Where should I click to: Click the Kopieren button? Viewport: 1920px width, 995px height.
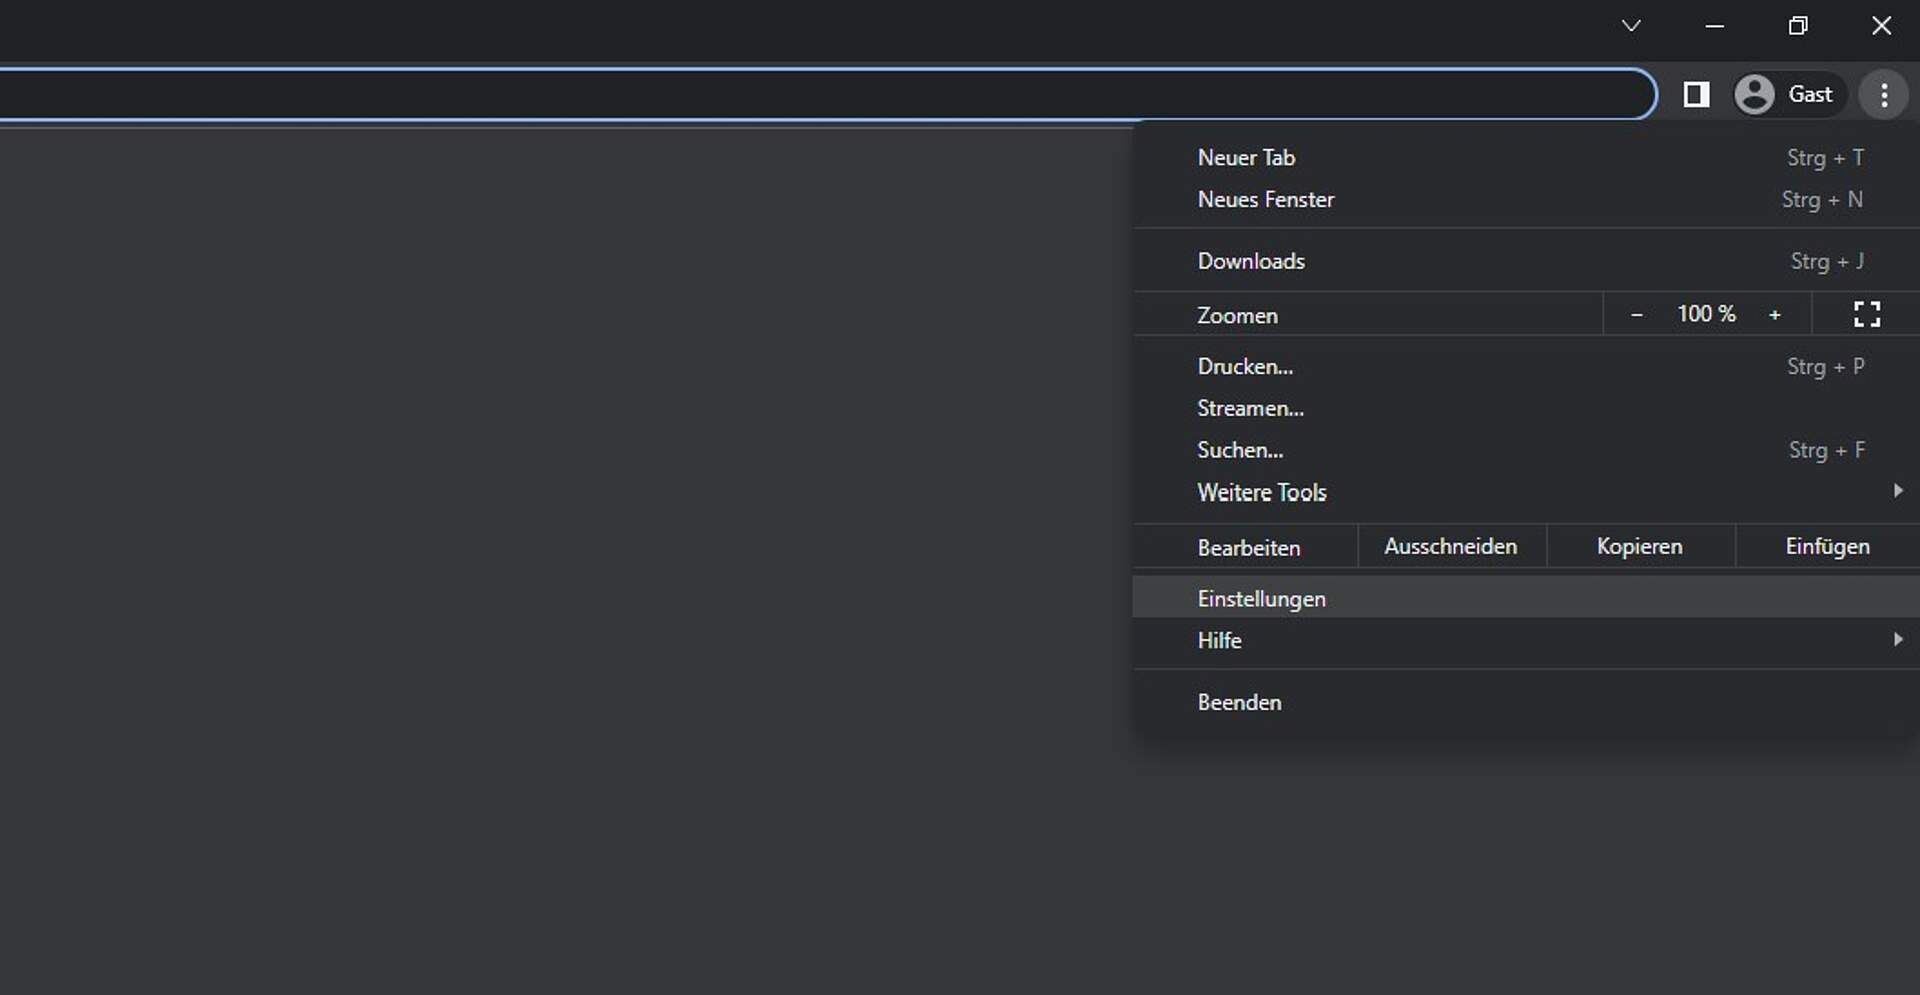pyautogui.click(x=1639, y=547)
